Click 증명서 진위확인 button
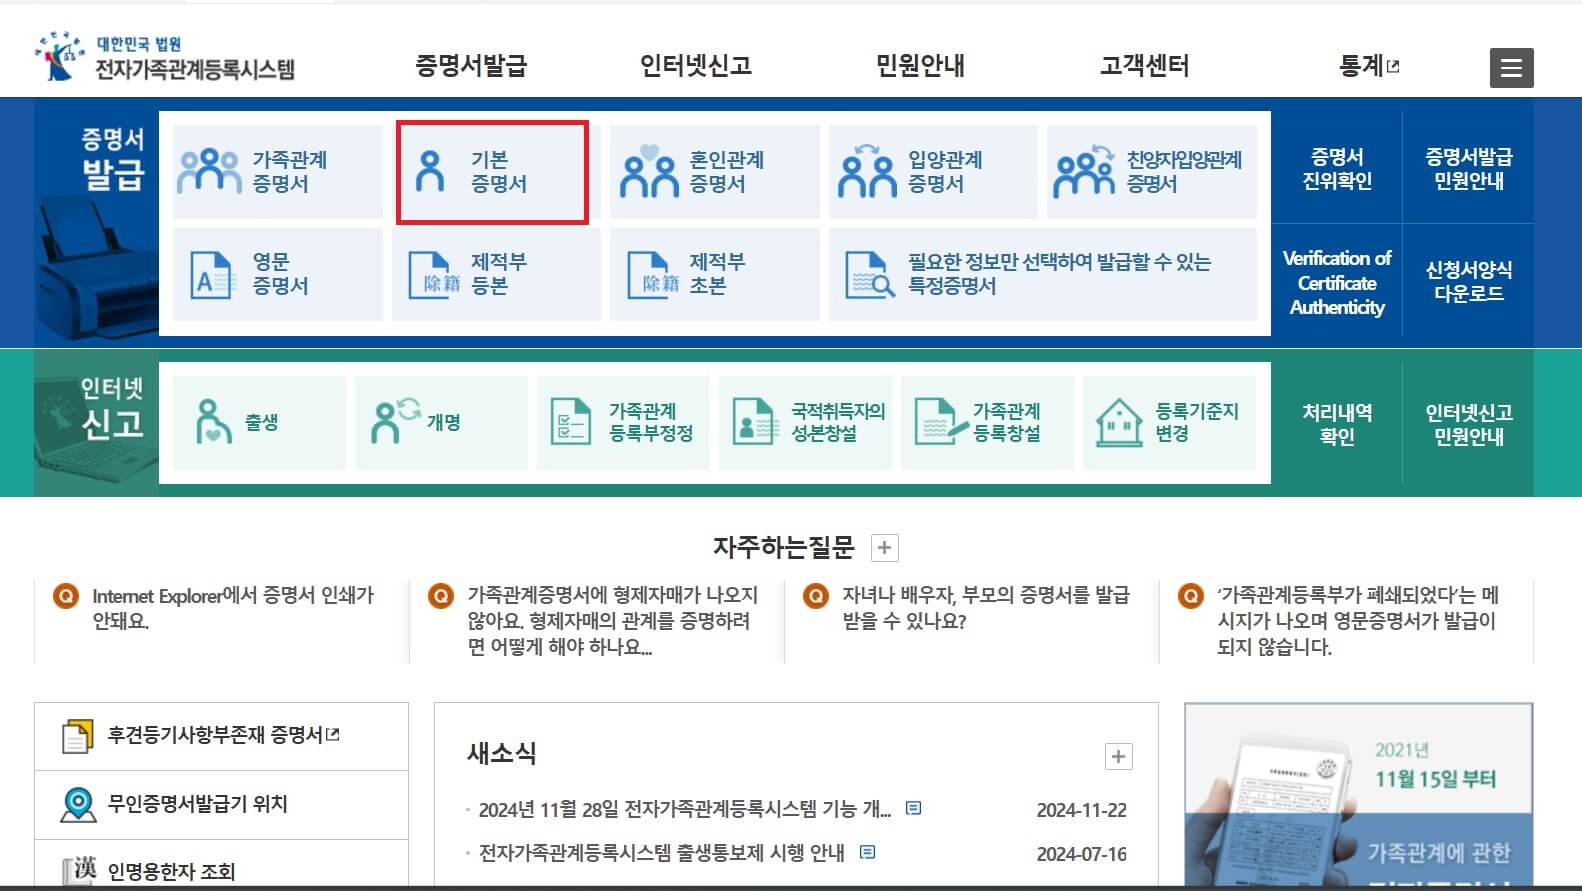 coord(1337,169)
